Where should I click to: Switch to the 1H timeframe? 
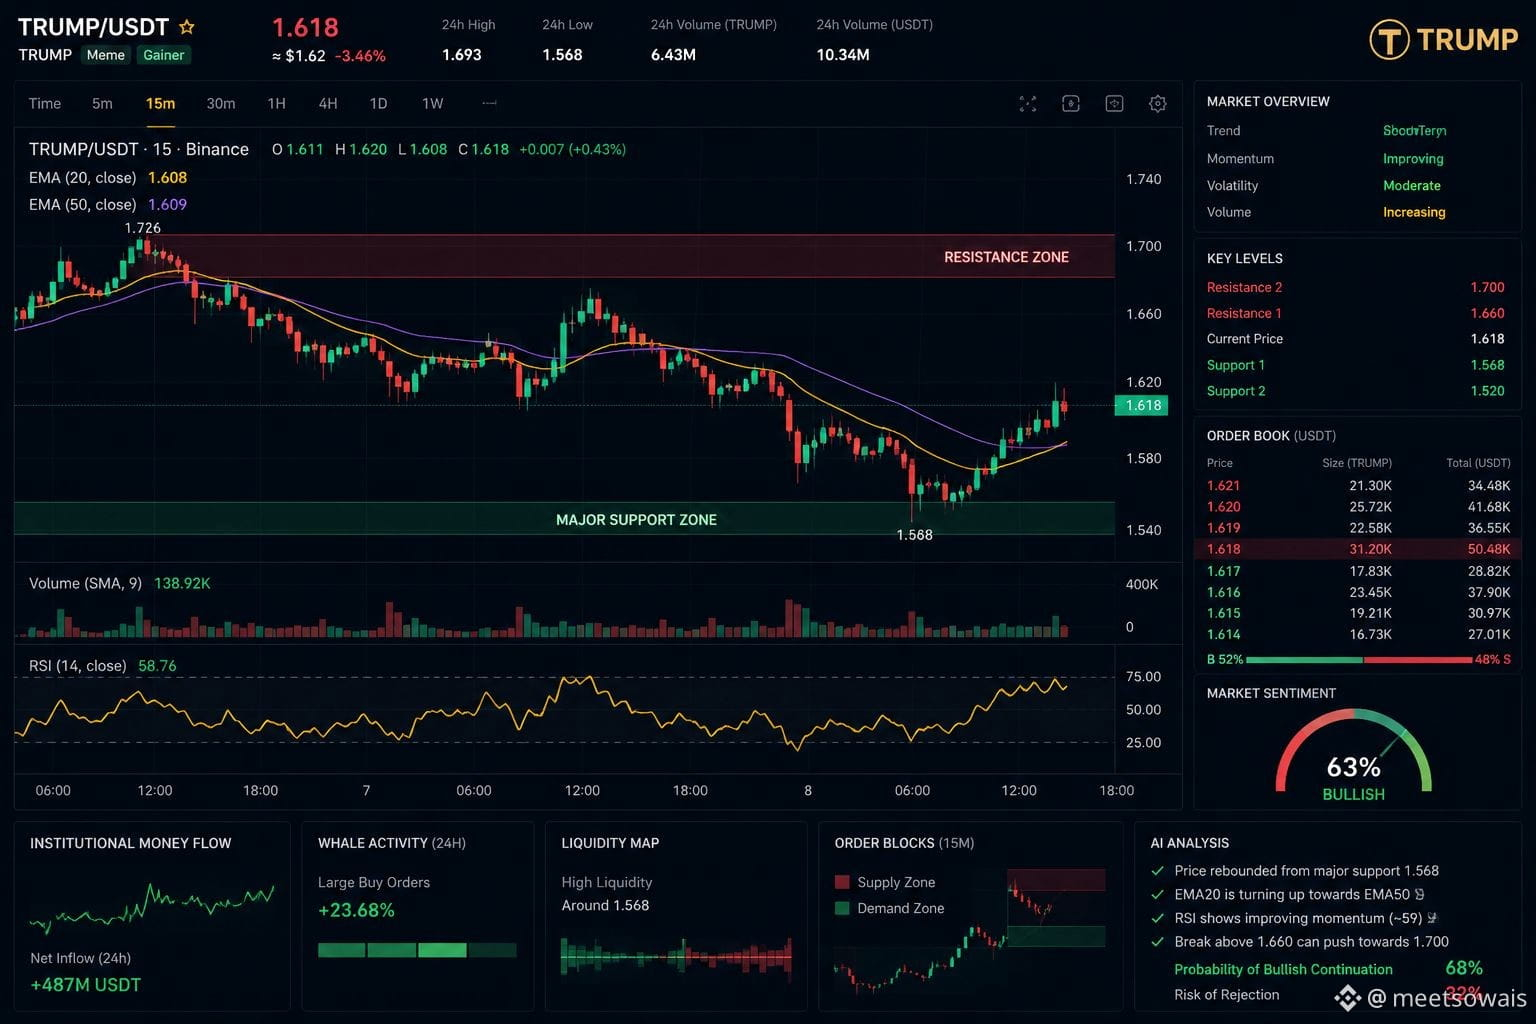click(276, 103)
